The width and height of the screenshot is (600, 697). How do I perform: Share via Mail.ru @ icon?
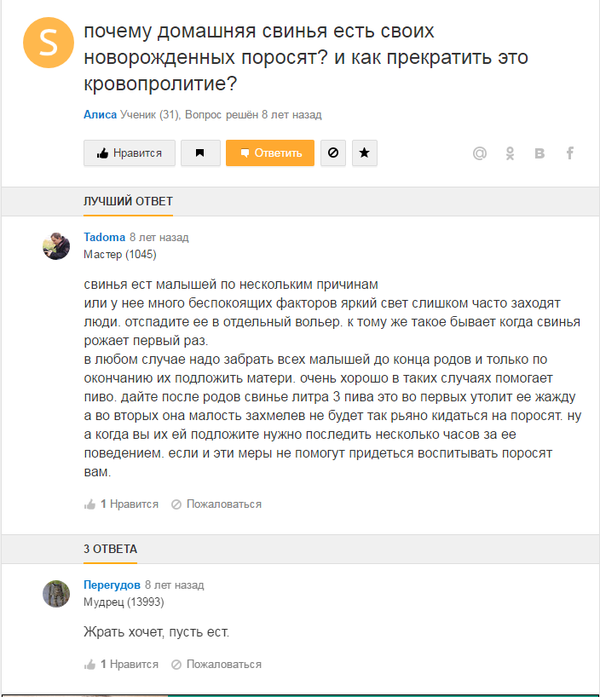pyautogui.click(x=479, y=153)
